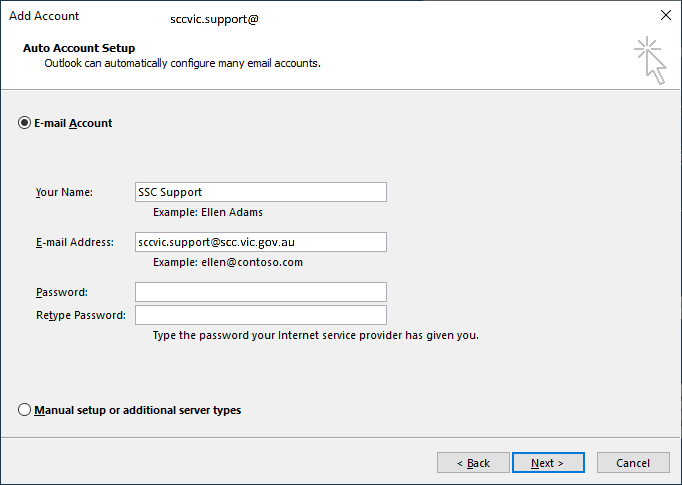Click the "E-mail Address:" label
Image resolution: width=682 pixels, height=485 pixels.
[x=74, y=242]
